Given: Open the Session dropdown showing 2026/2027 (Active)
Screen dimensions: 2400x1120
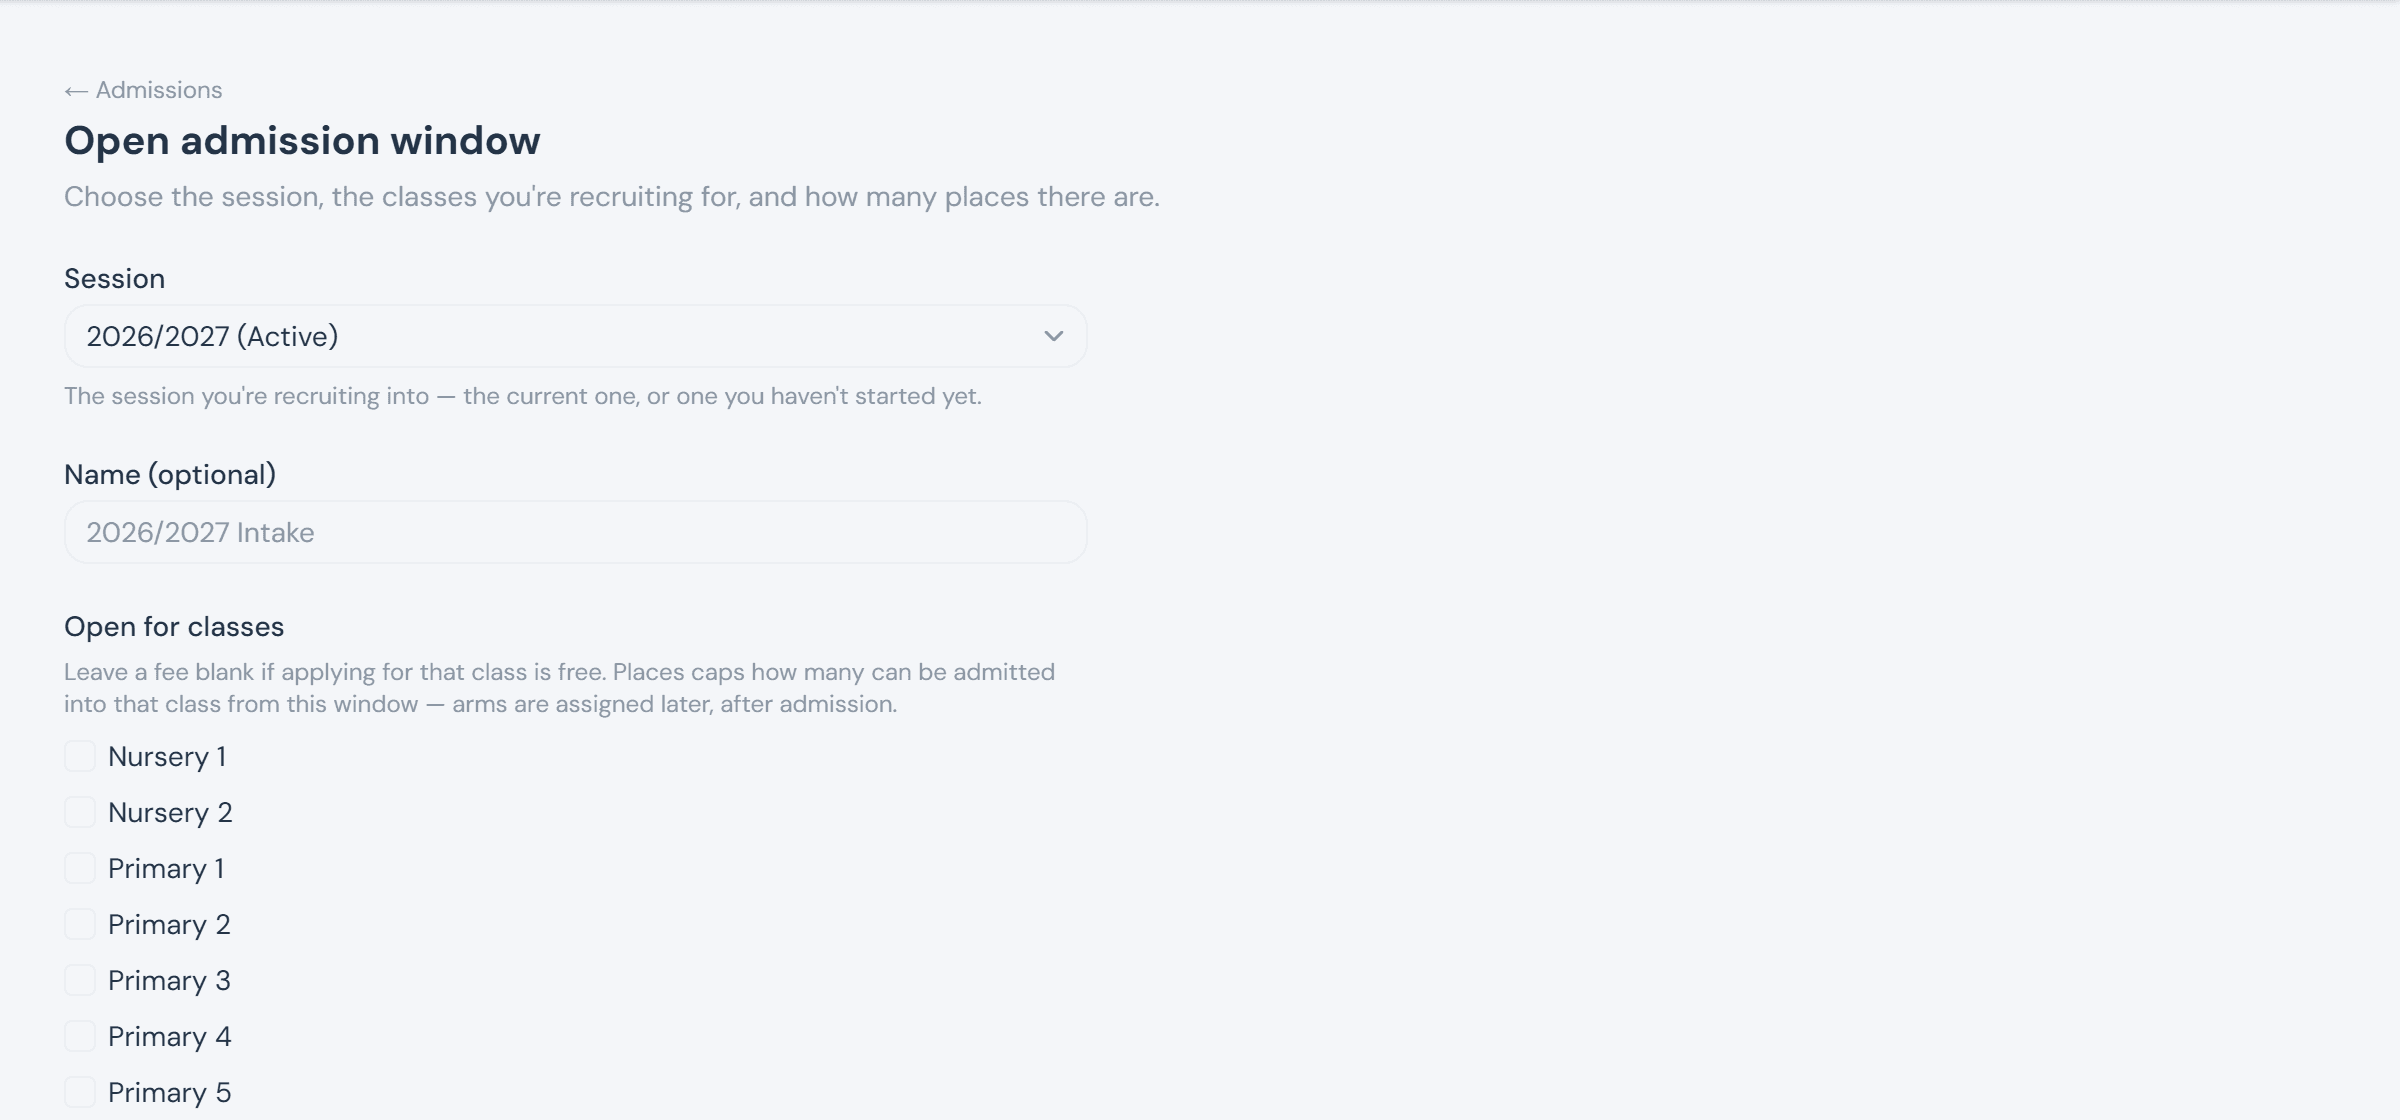Looking at the screenshot, I should coord(576,336).
